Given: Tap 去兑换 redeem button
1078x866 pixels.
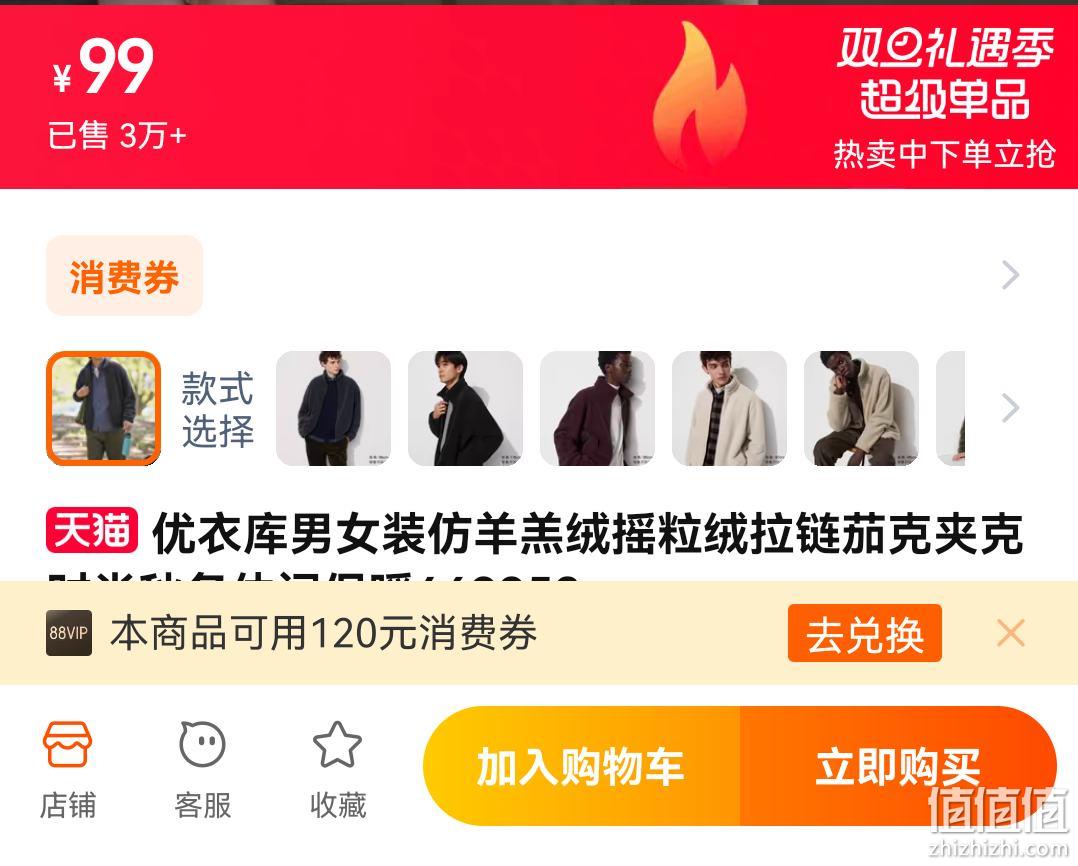Looking at the screenshot, I should [x=865, y=633].
